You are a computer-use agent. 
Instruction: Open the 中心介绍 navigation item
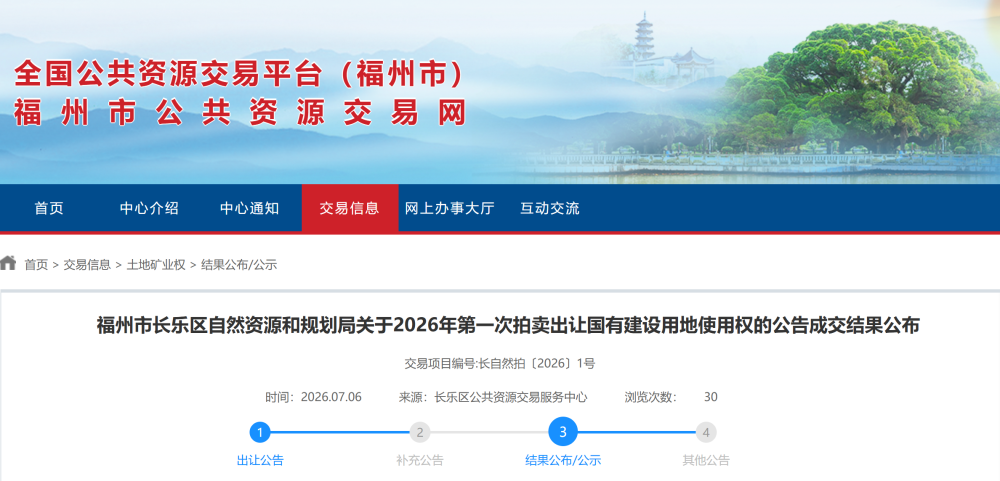pos(149,208)
